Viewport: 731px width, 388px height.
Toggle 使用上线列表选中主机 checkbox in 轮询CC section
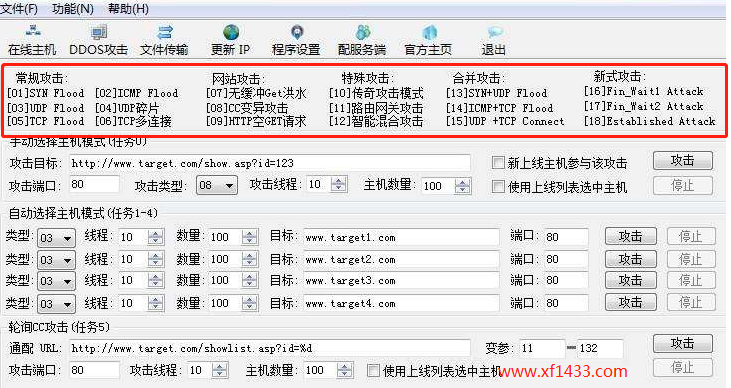373,371
